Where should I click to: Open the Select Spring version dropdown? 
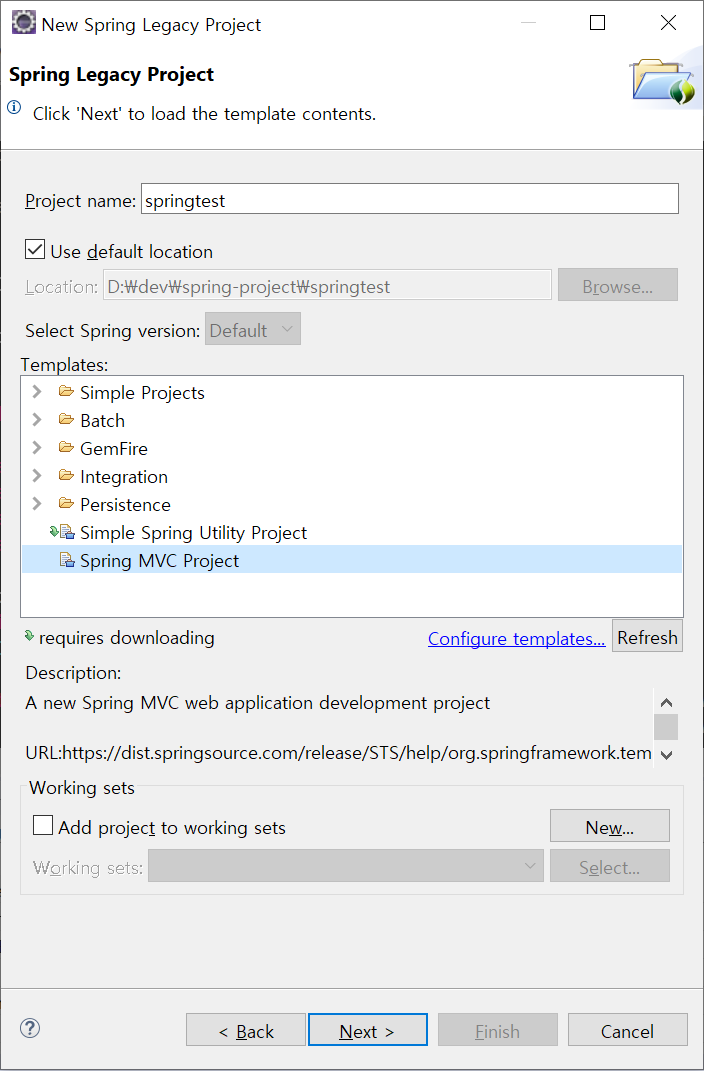(x=253, y=329)
